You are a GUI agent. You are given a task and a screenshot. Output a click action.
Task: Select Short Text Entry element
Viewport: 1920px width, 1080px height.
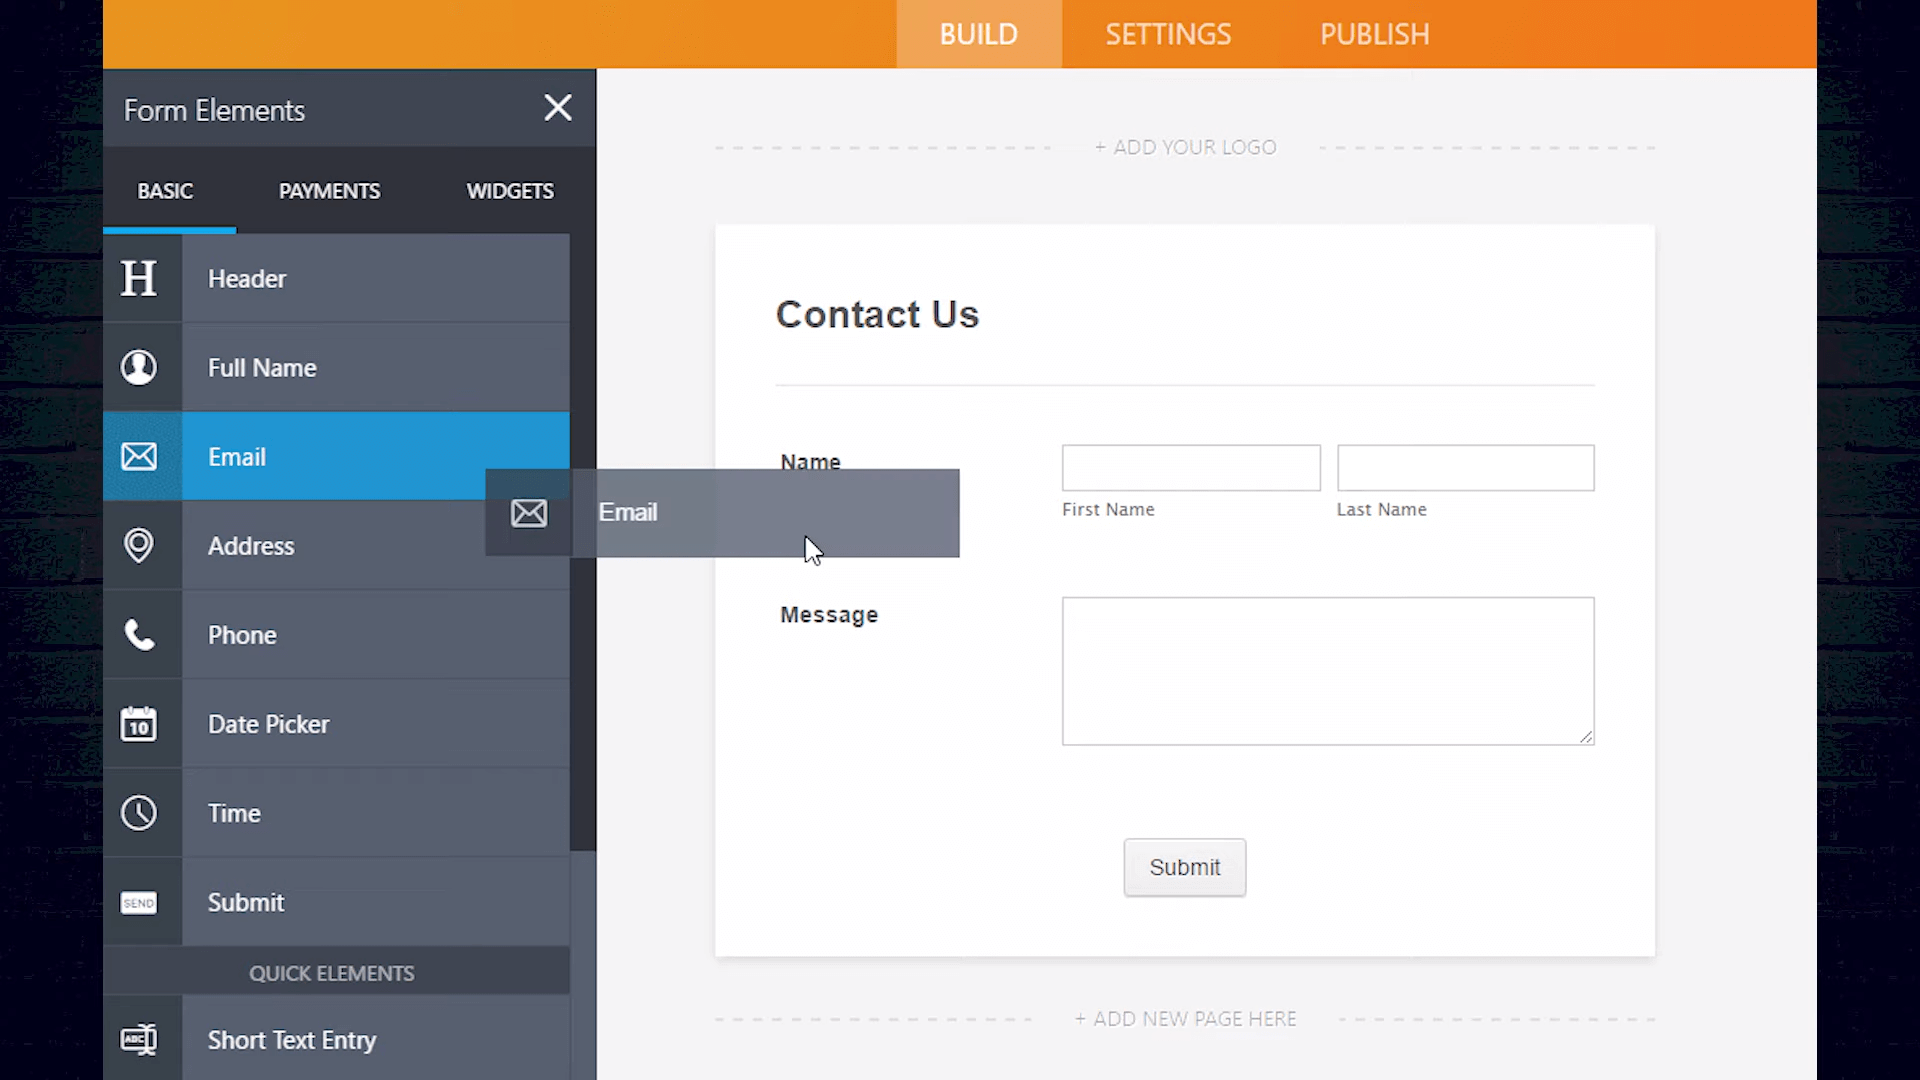point(293,1040)
